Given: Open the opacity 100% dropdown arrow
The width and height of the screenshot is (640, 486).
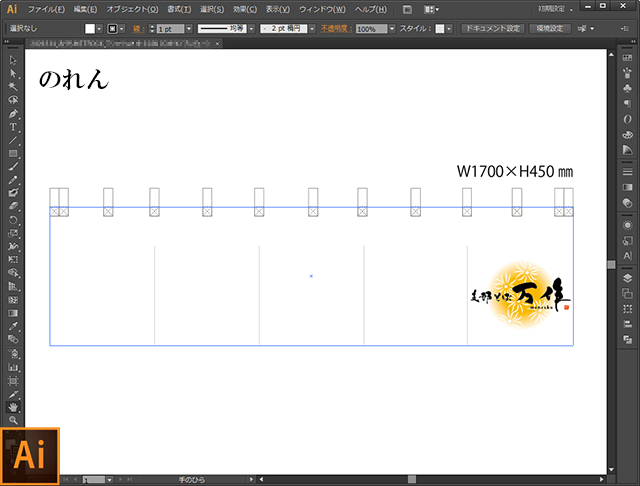Looking at the screenshot, I should (392, 29).
